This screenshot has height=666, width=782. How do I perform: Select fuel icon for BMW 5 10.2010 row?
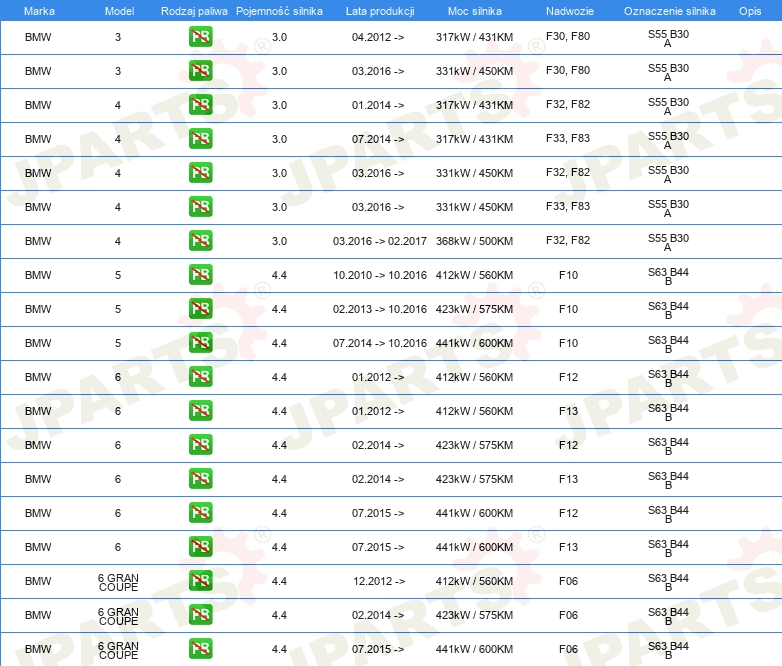click(x=200, y=275)
